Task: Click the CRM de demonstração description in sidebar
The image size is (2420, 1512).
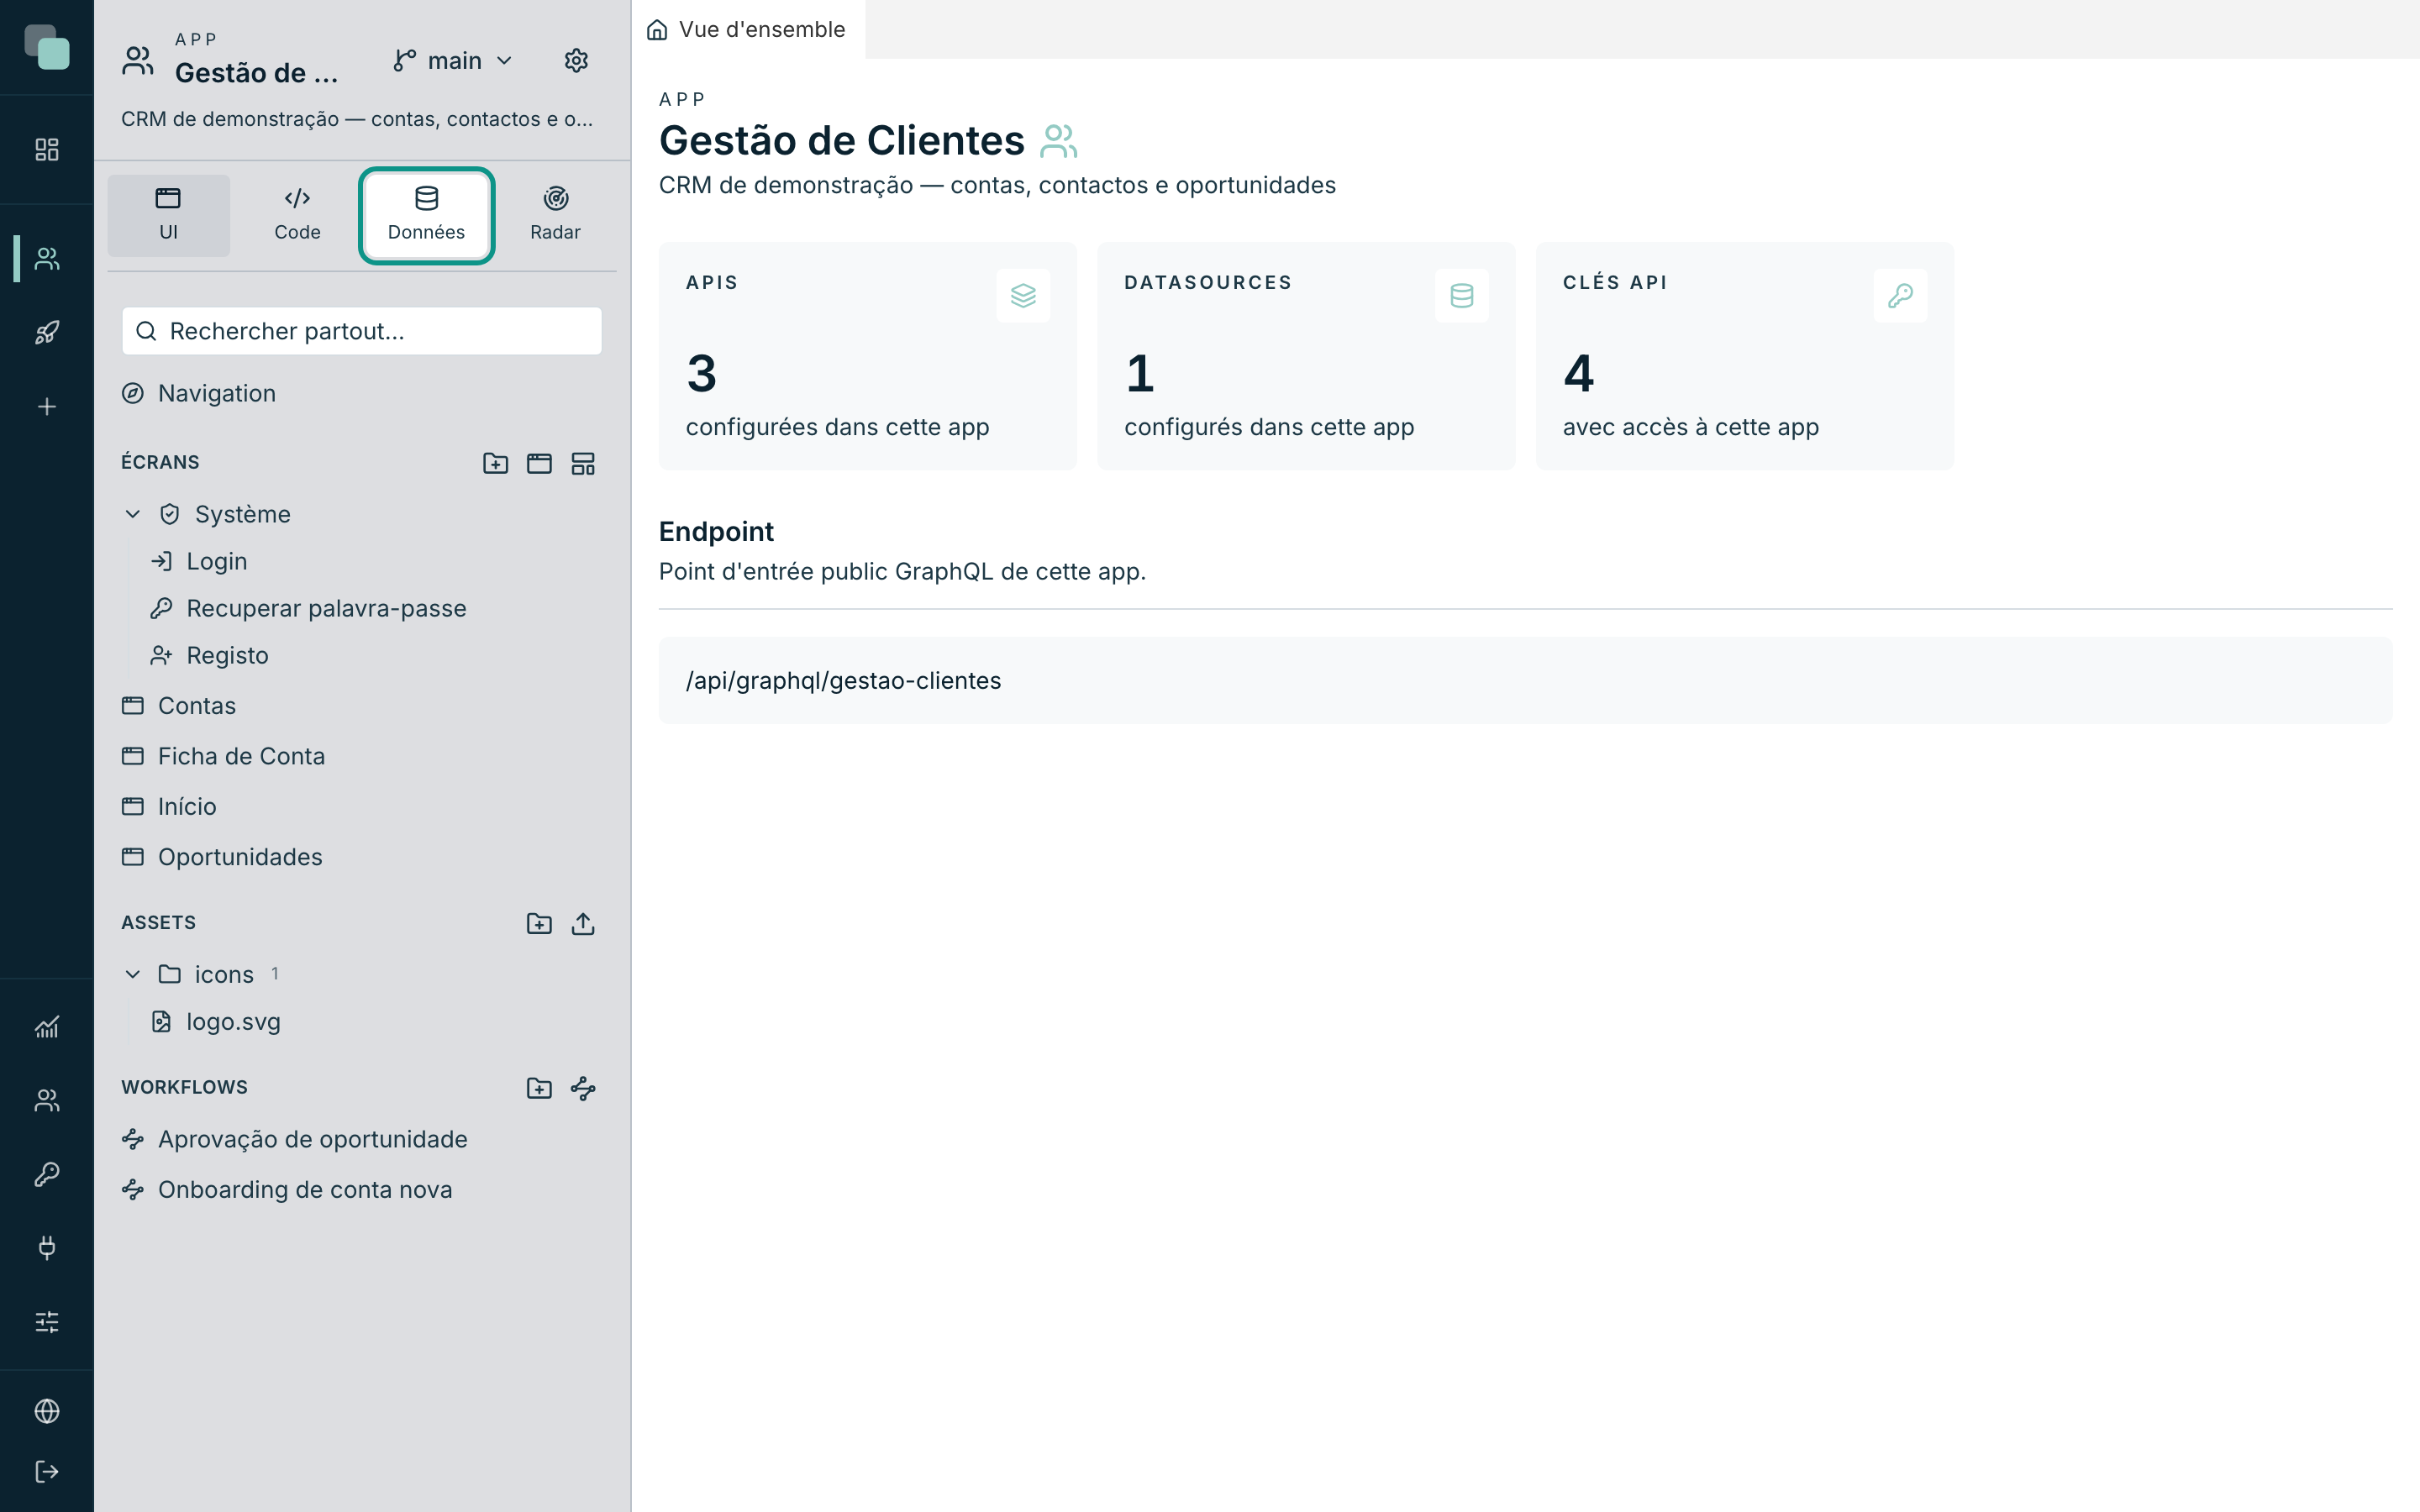Action: click(x=357, y=119)
